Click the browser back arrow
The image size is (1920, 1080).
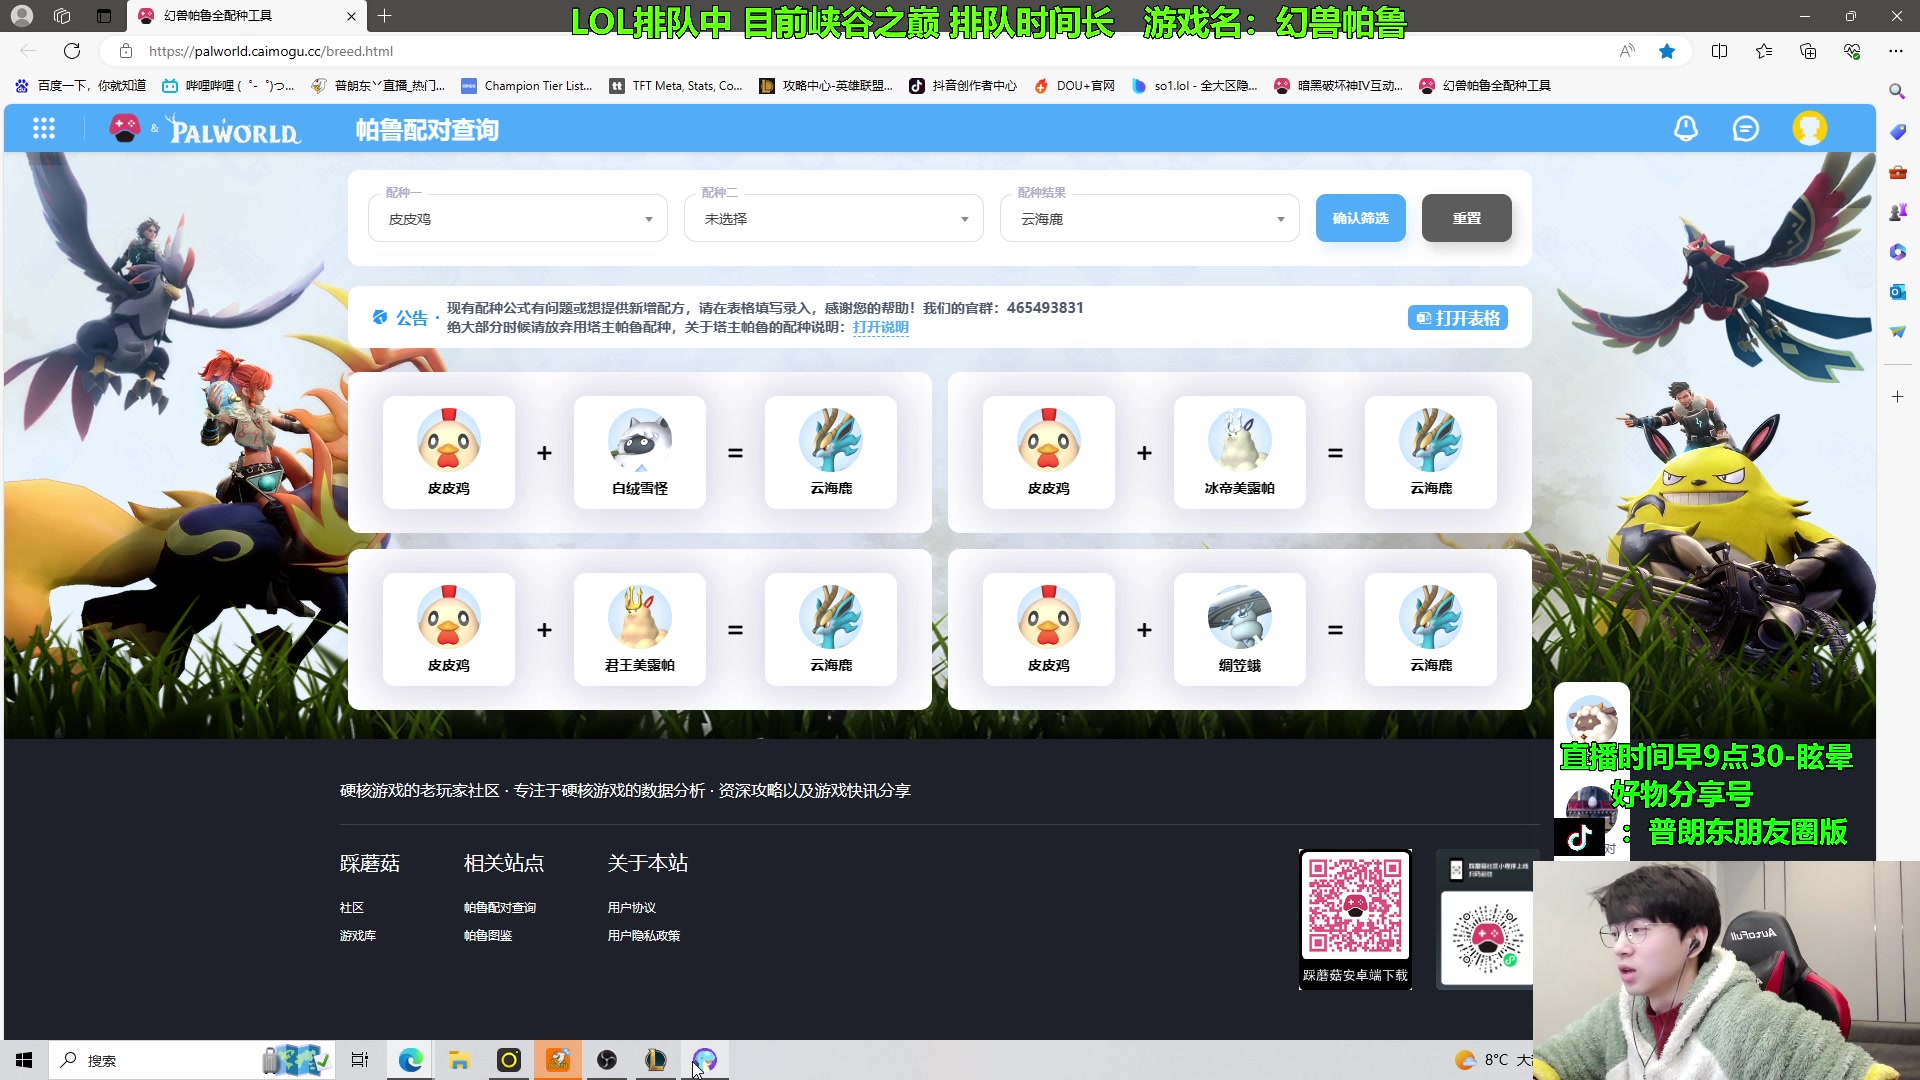[x=28, y=51]
